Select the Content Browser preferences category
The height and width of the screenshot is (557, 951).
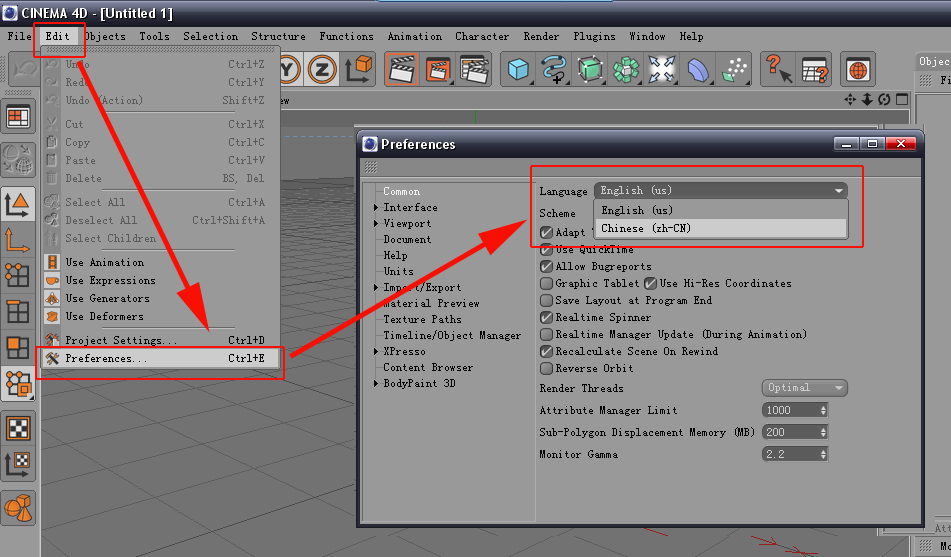(428, 367)
